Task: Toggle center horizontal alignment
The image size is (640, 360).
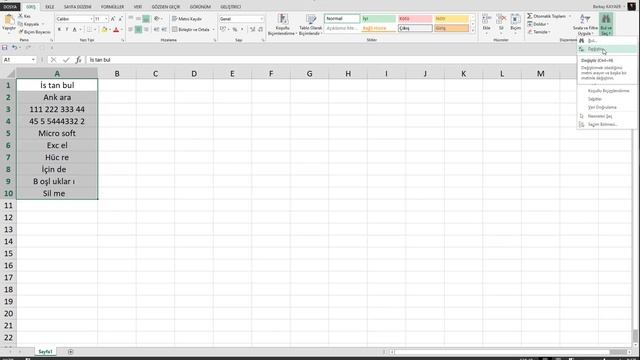Action: (x=138, y=29)
